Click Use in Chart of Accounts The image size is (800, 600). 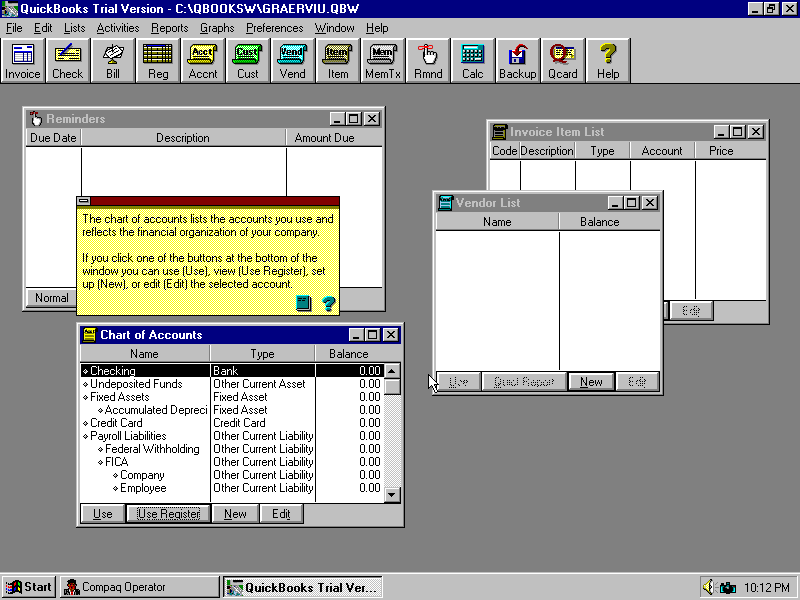[x=103, y=514]
